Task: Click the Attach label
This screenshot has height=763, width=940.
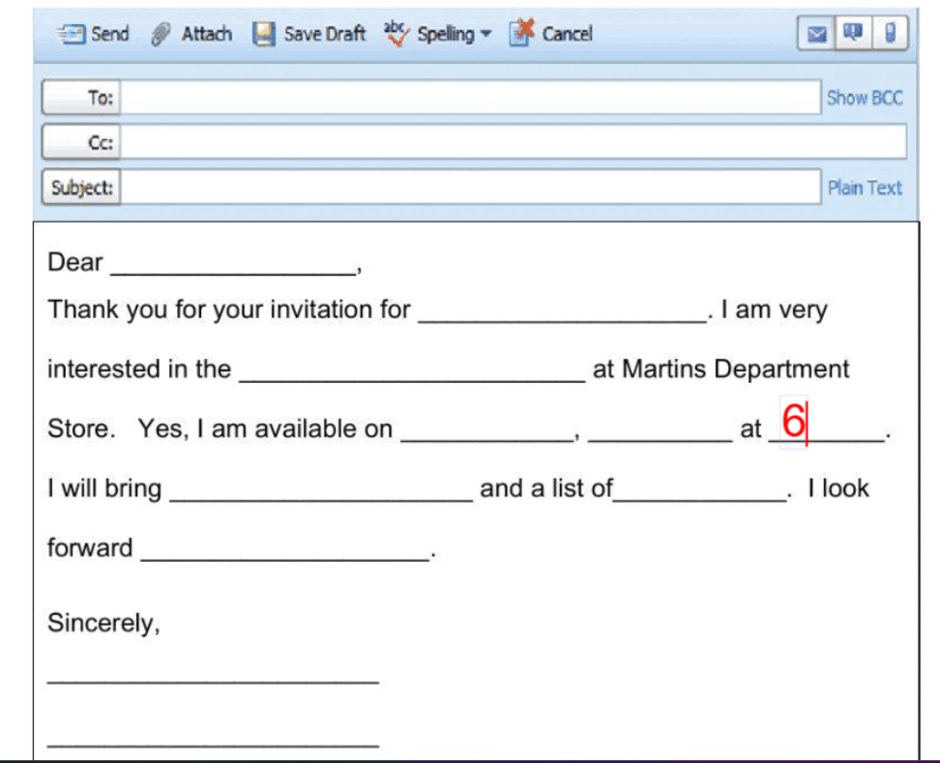Action: pos(207,34)
